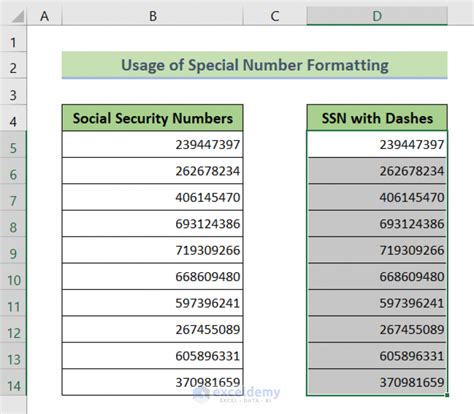474x414 pixels.
Task: Click the Select All corner triangle
Action: point(18,17)
